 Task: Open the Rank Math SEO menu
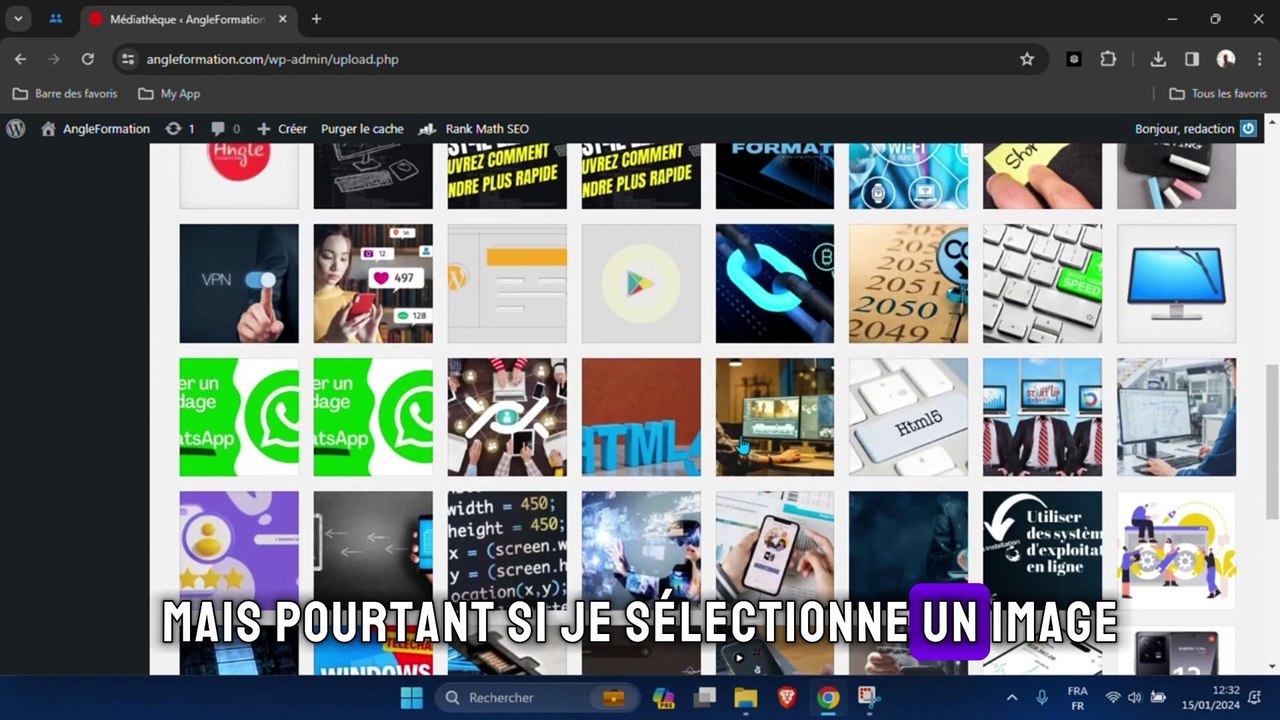click(x=474, y=128)
